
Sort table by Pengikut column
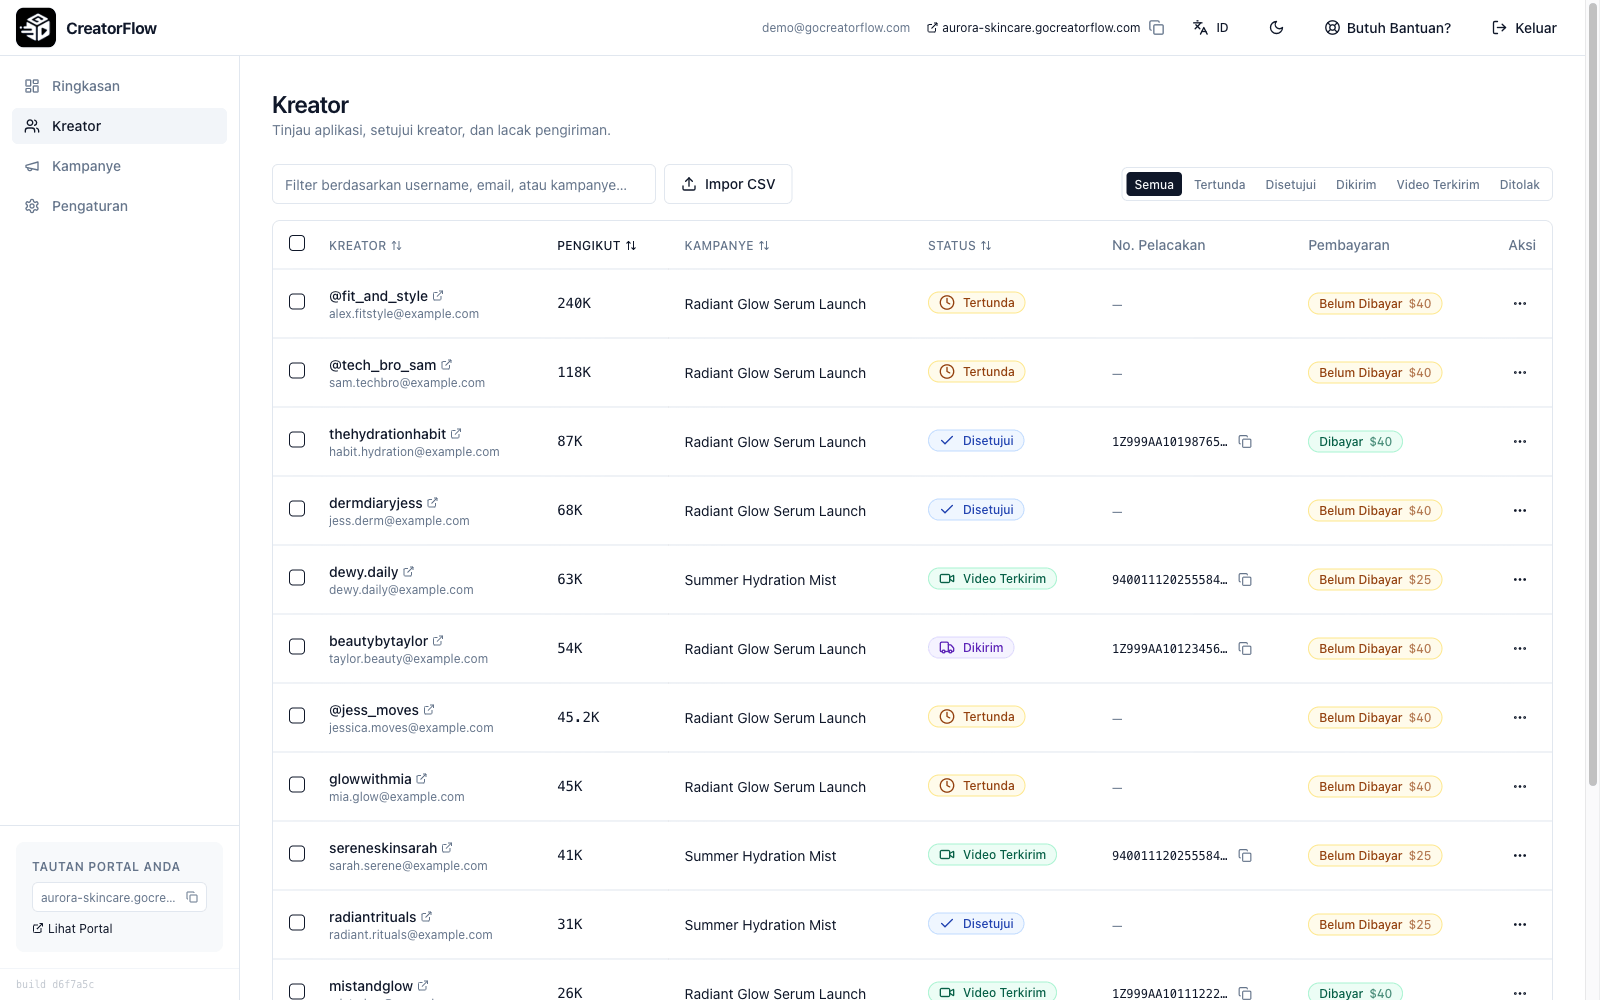tap(596, 246)
